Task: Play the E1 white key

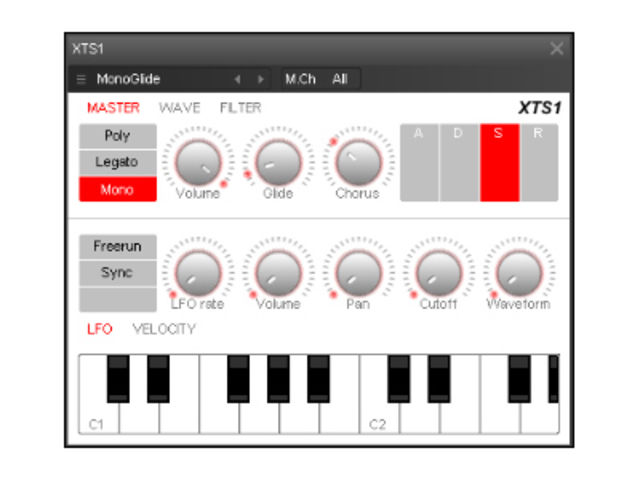Action: pos(179,418)
